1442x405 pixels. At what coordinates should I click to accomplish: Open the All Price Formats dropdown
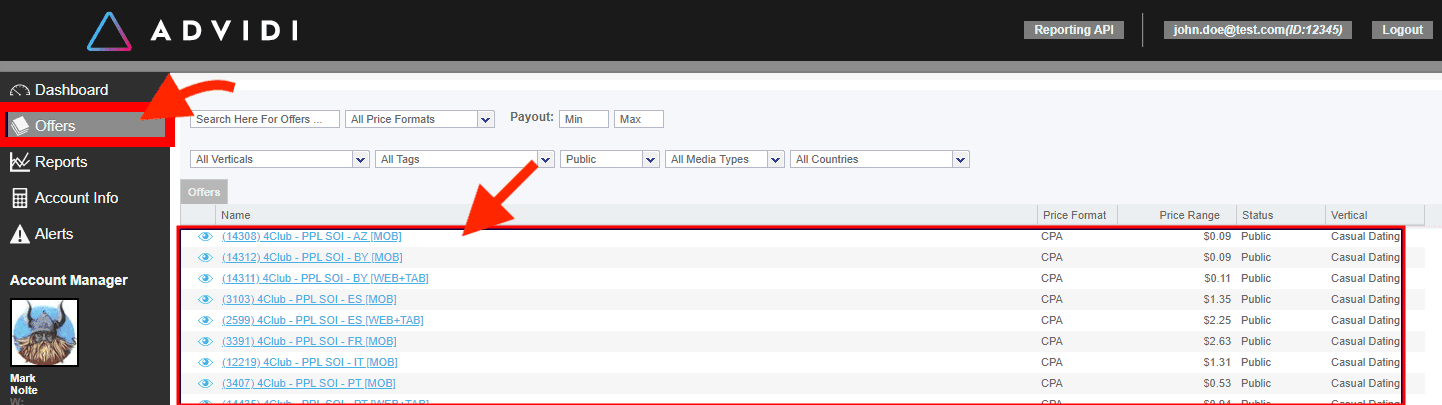pyautogui.click(x=420, y=119)
